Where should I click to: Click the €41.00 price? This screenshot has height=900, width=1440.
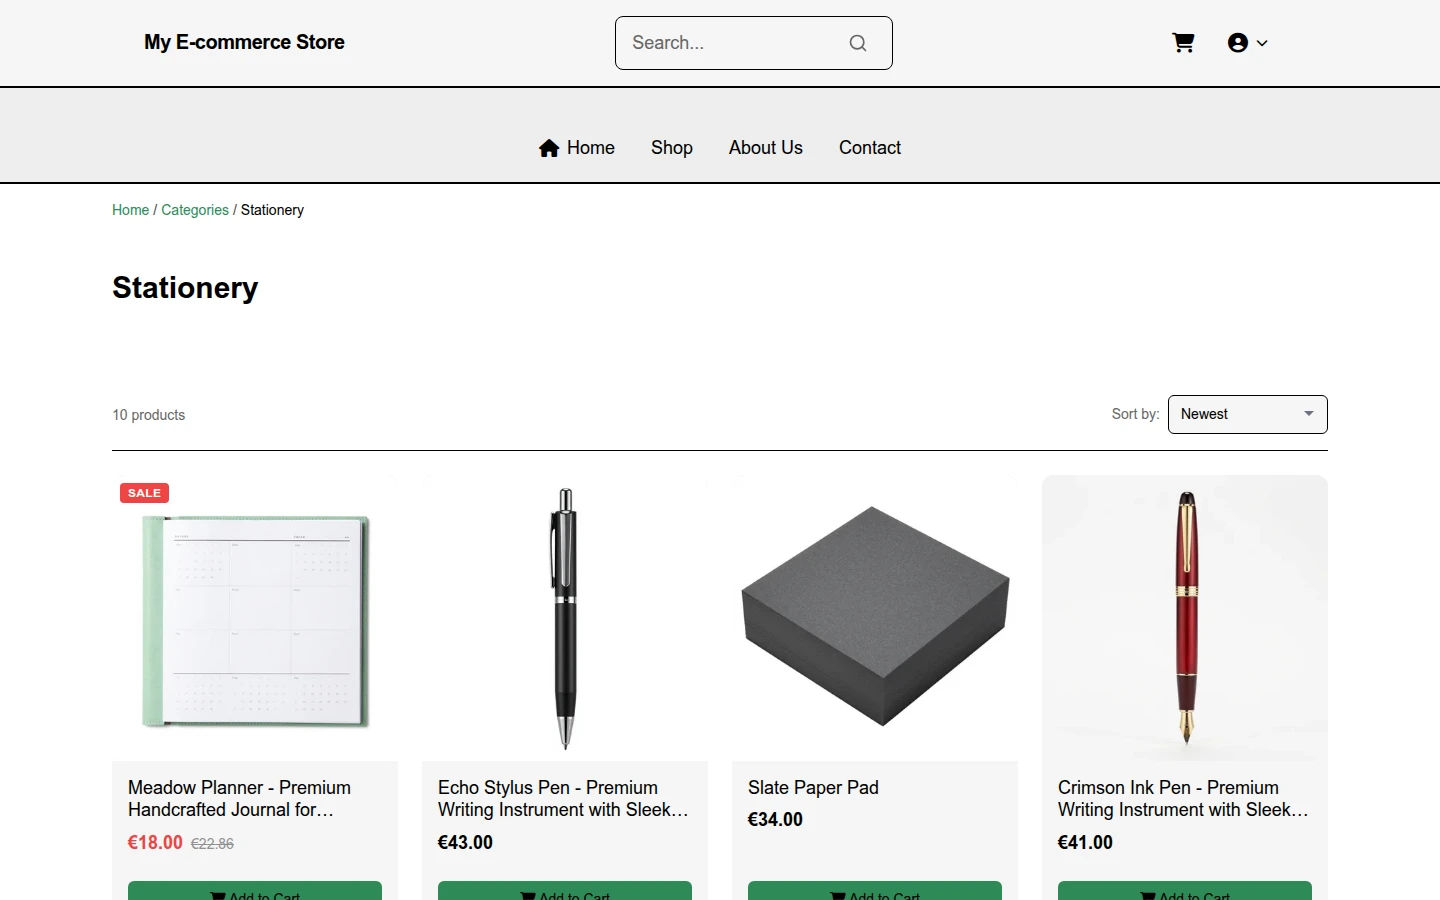point(1085,843)
